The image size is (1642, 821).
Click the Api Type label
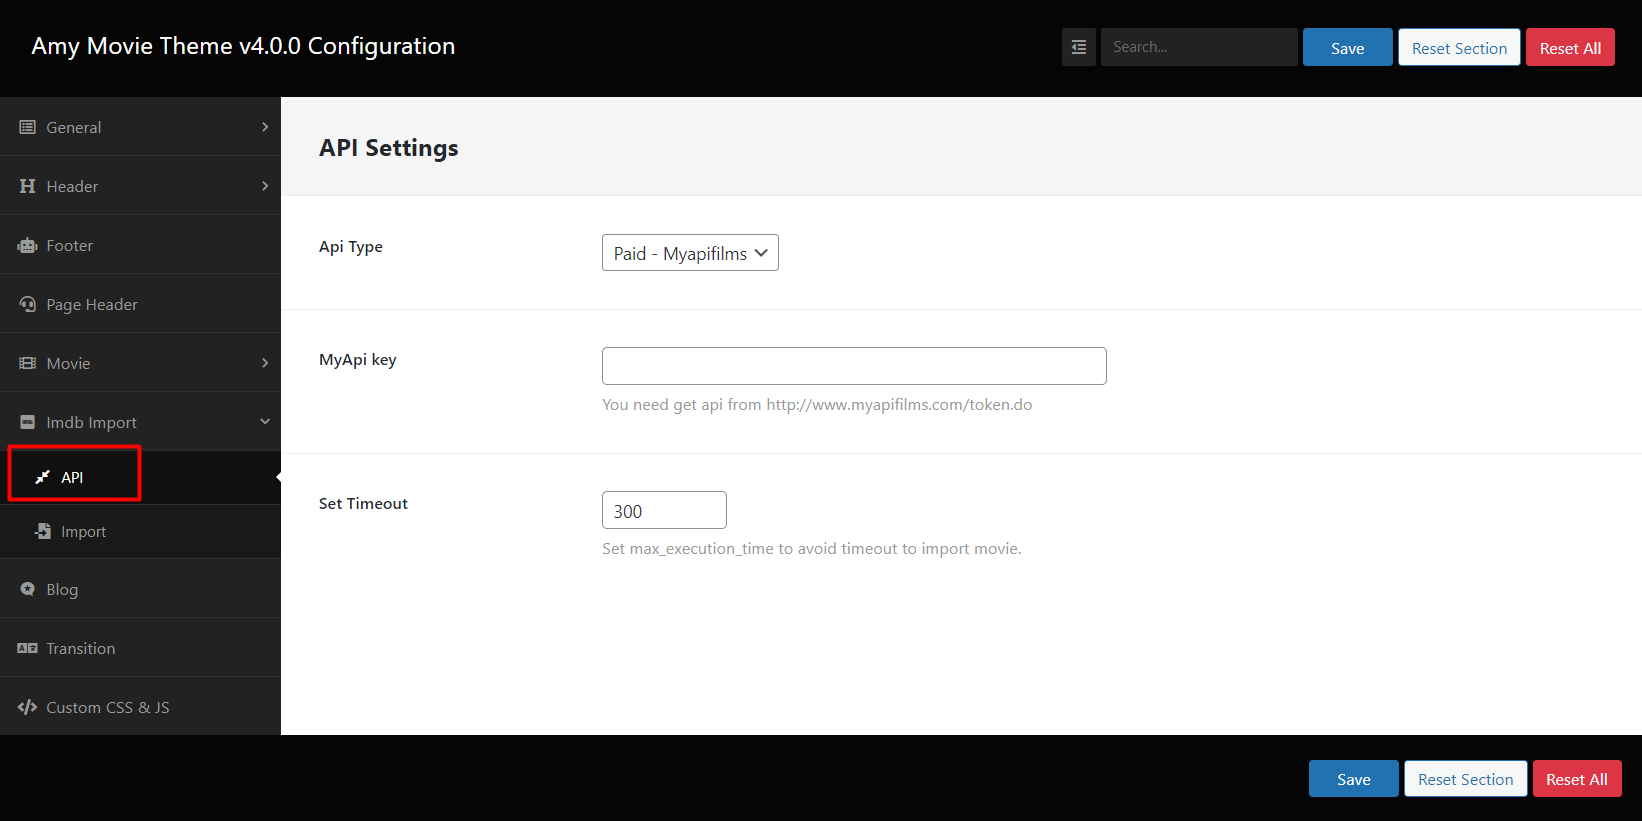pyautogui.click(x=351, y=247)
